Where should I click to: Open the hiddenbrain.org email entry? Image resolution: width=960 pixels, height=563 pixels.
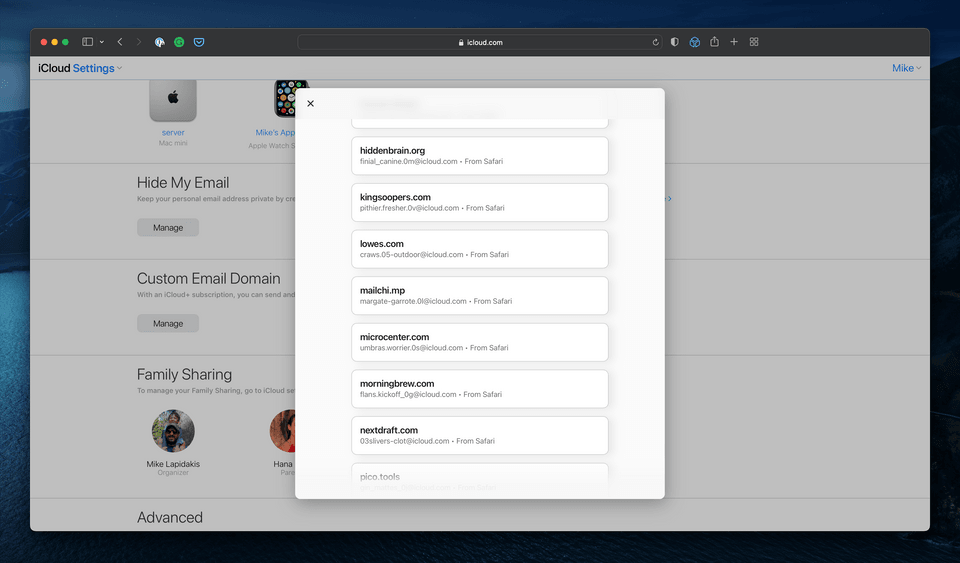point(480,155)
